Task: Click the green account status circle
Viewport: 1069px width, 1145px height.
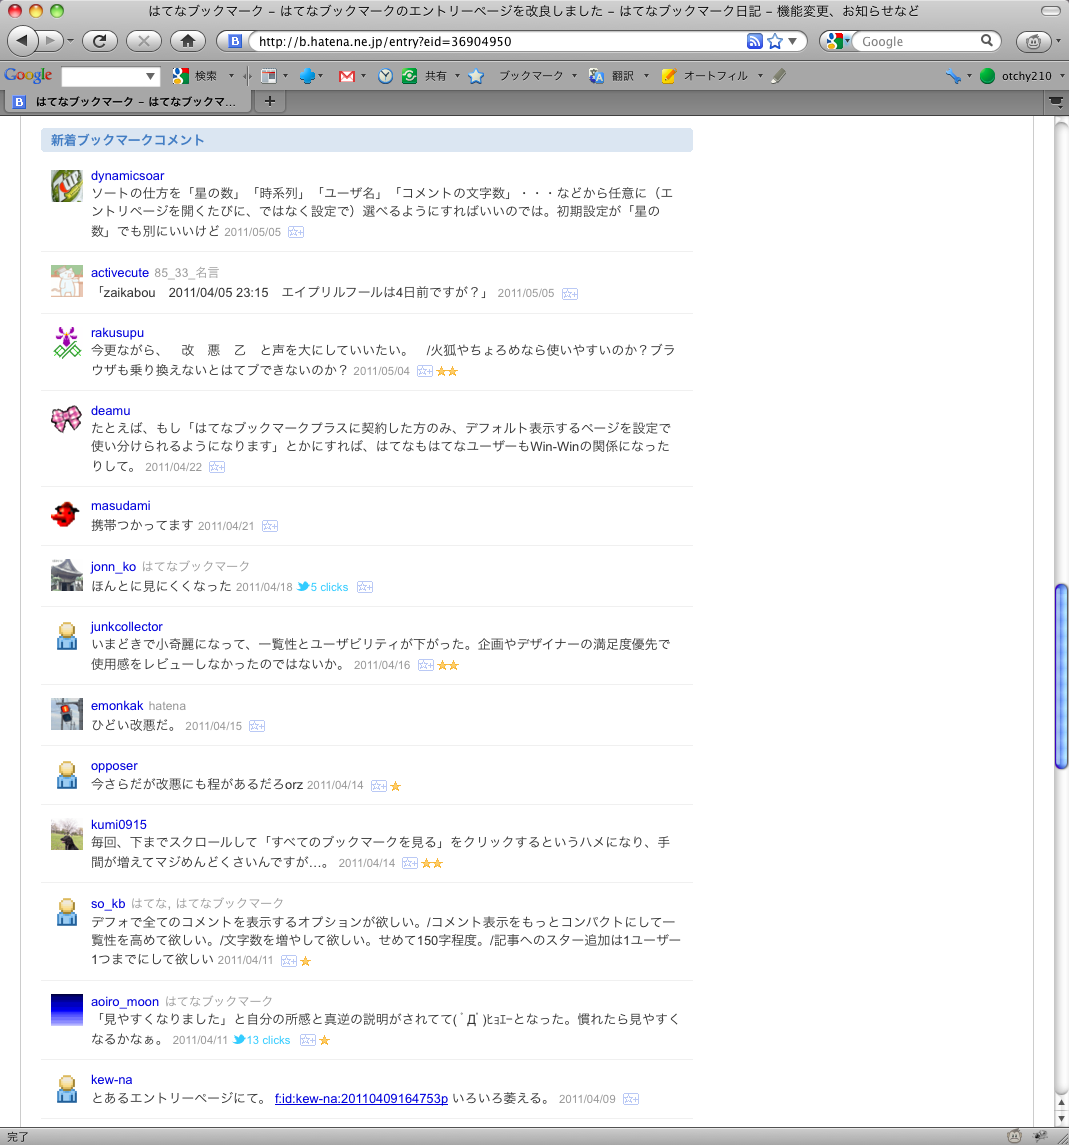Action: 987,76
